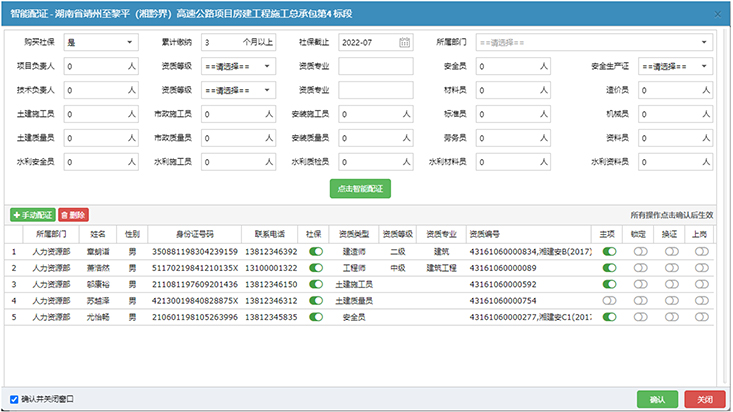This screenshot has width=733, height=412.
Task: Click the 资质类型 column header
Action: coord(357,233)
